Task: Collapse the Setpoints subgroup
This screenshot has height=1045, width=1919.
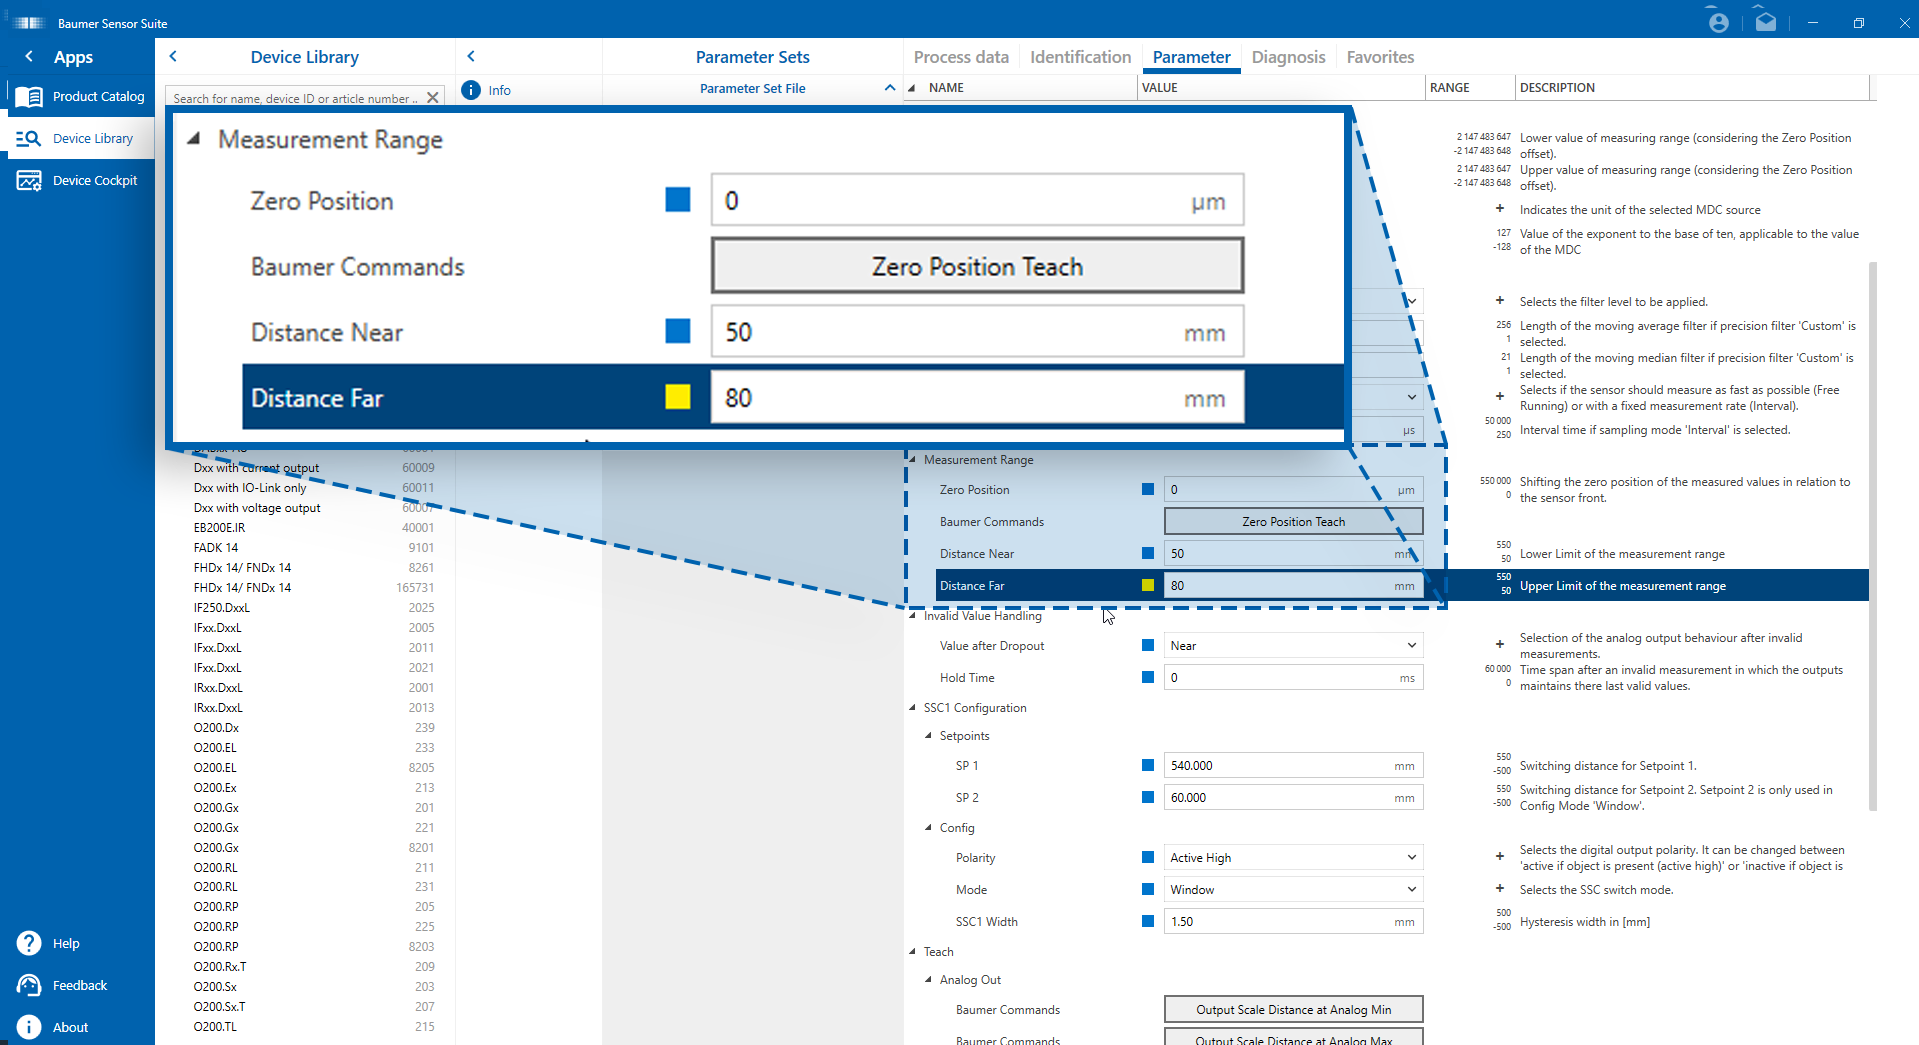Action: click(x=928, y=736)
